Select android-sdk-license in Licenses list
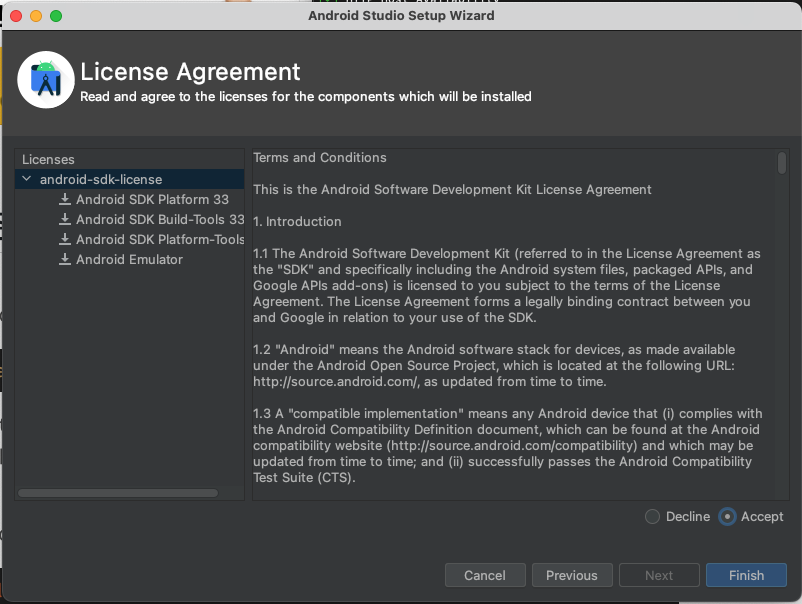 point(129,179)
